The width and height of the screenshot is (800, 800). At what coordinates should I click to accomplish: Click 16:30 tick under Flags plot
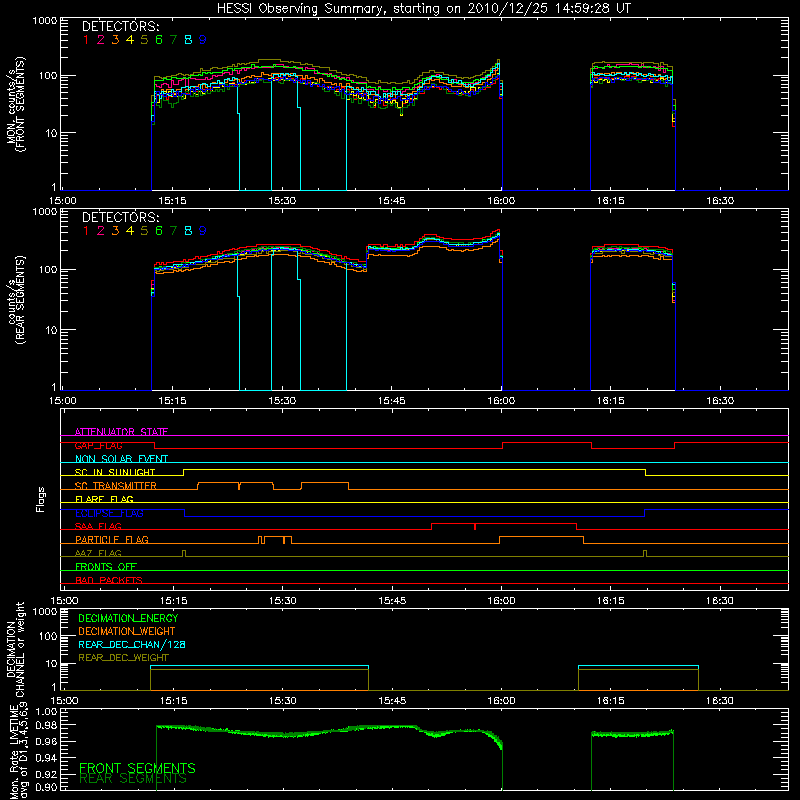pyautogui.click(x=720, y=601)
